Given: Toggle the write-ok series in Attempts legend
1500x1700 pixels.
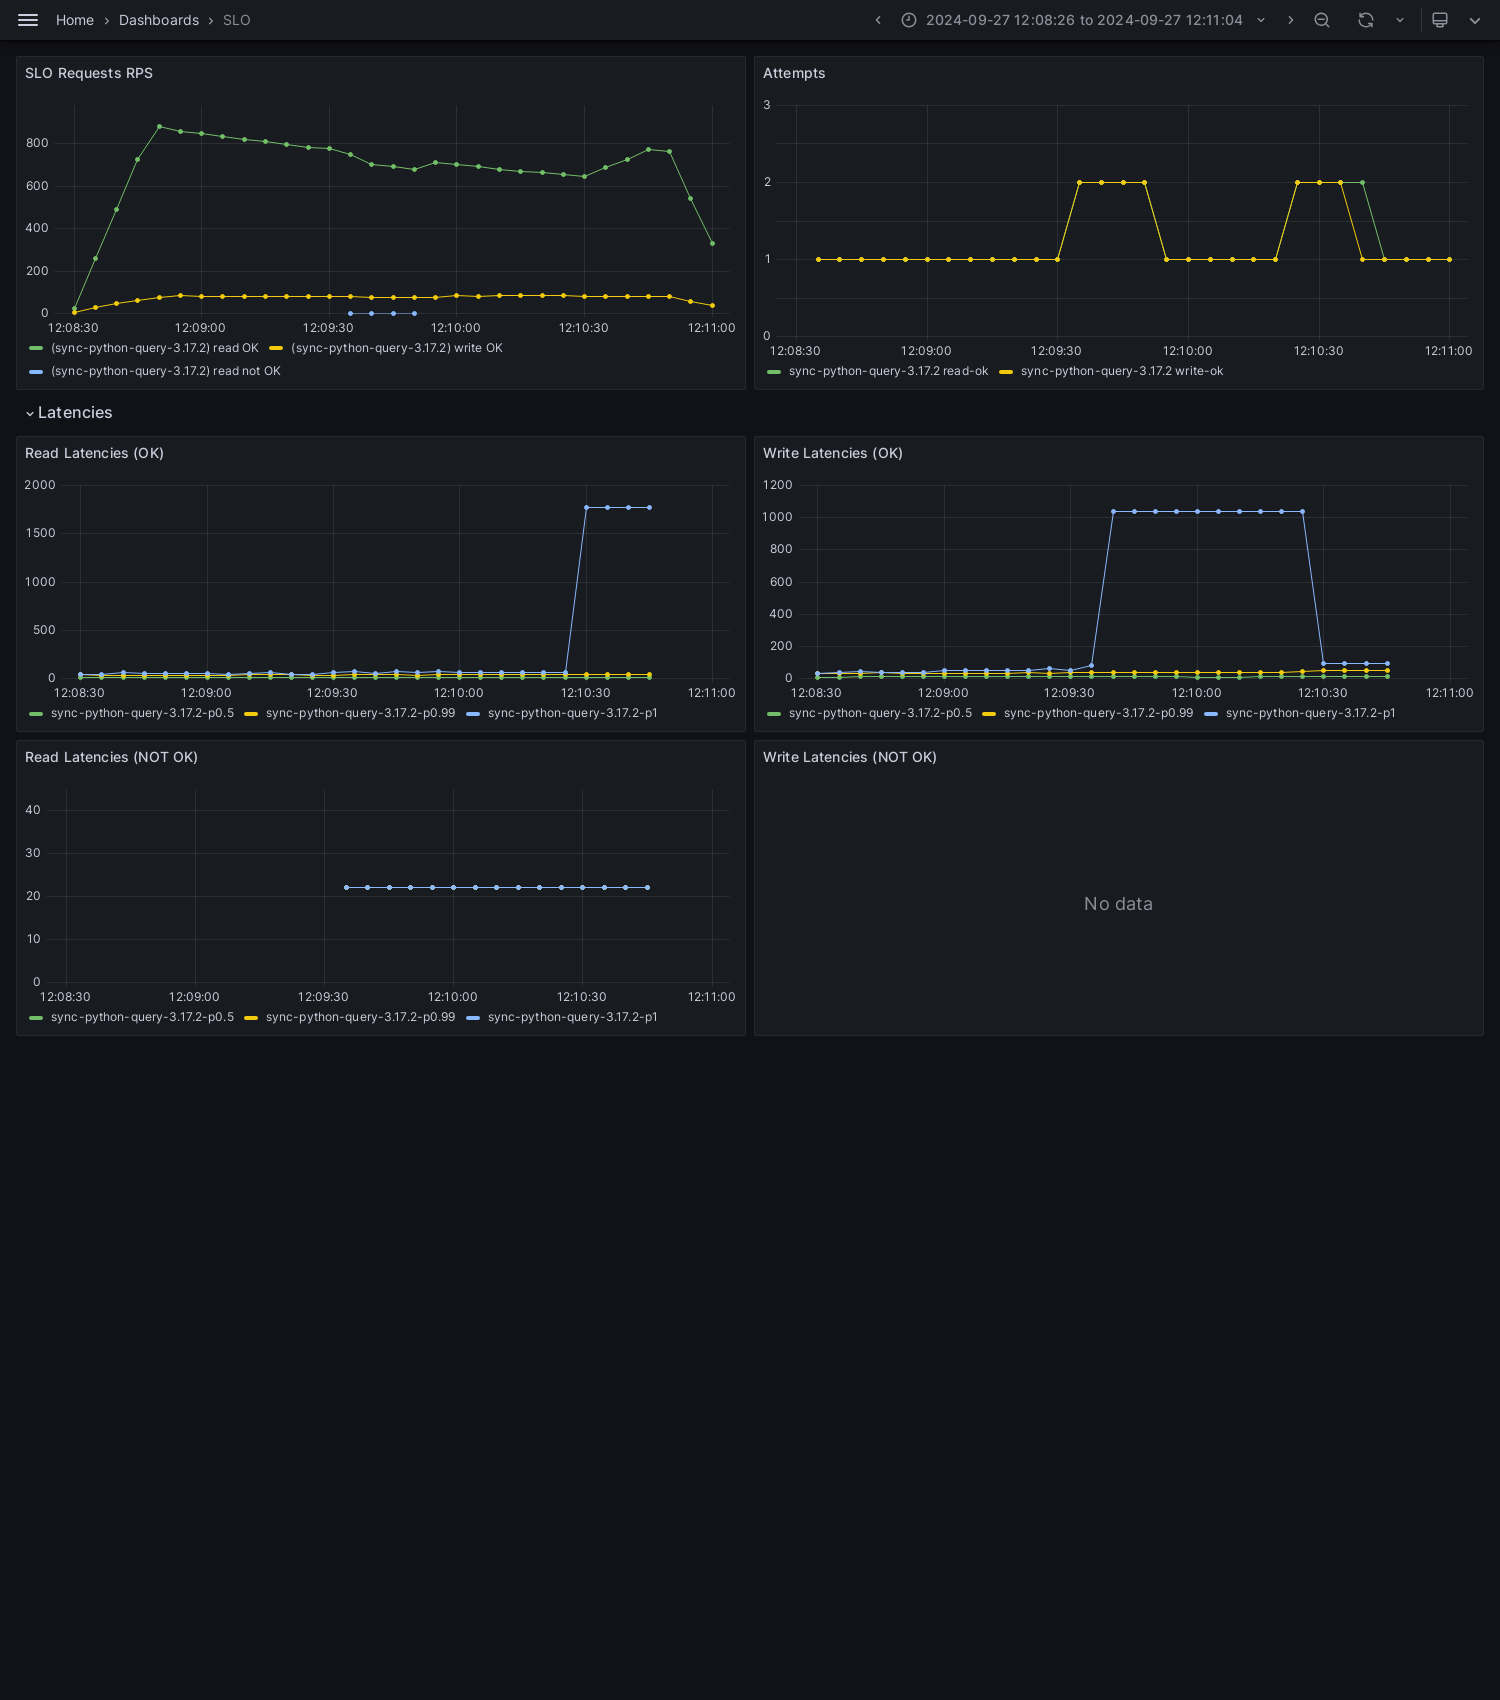Looking at the screenshot, I should 1122,371.
